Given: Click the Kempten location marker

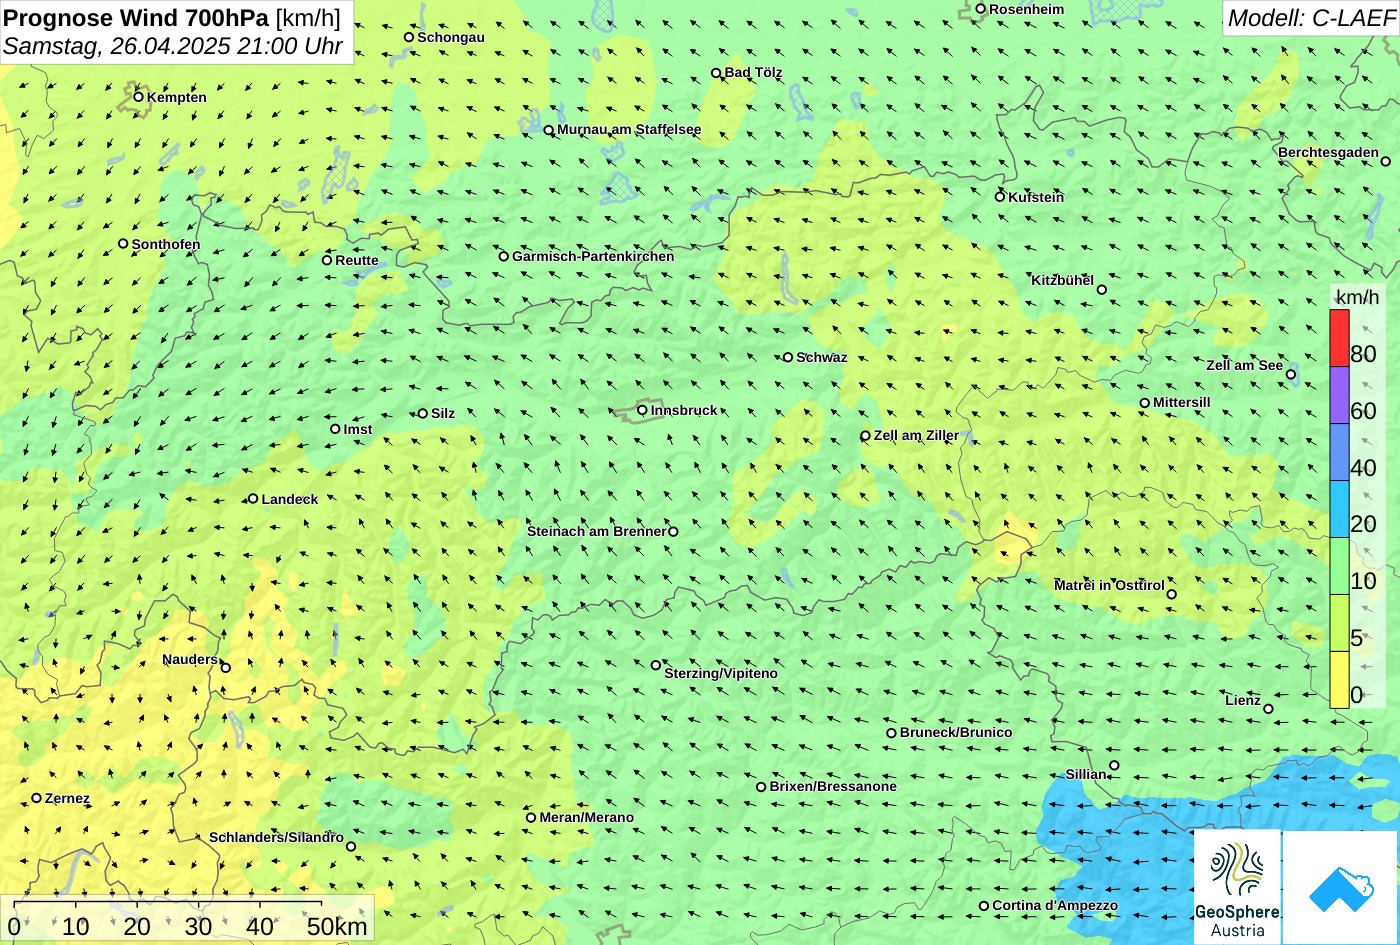Looking at the screenshot, I should click(138, 97).
